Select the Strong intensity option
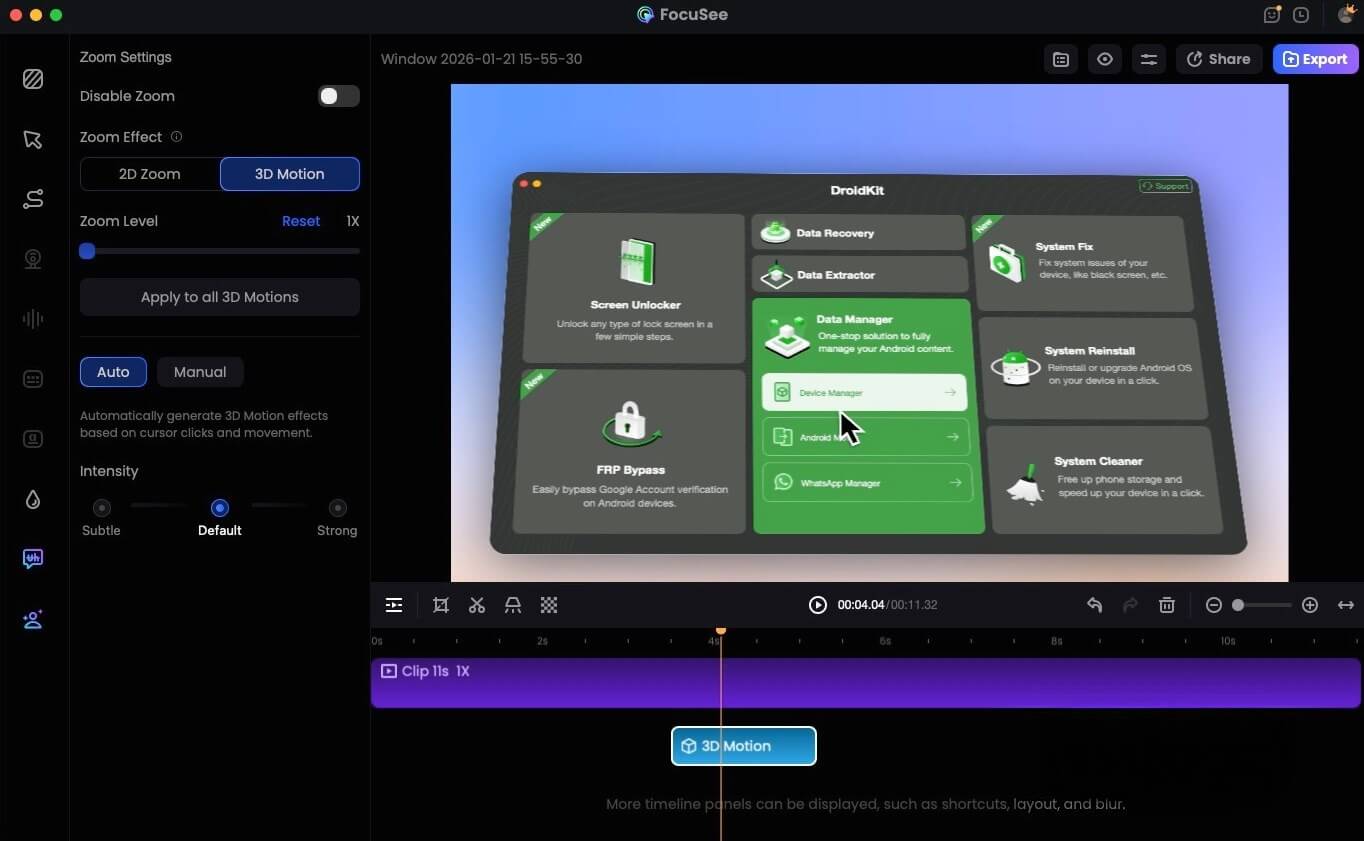Image resolution: width=1364 pixels, height=841 pixels. pos(338,508)
